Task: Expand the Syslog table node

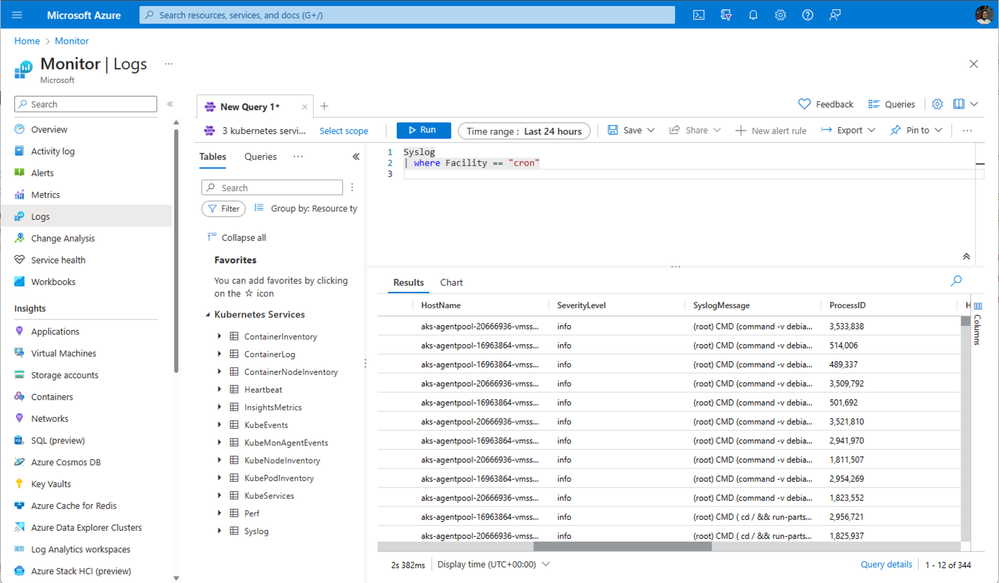Action: pos(219,531)
